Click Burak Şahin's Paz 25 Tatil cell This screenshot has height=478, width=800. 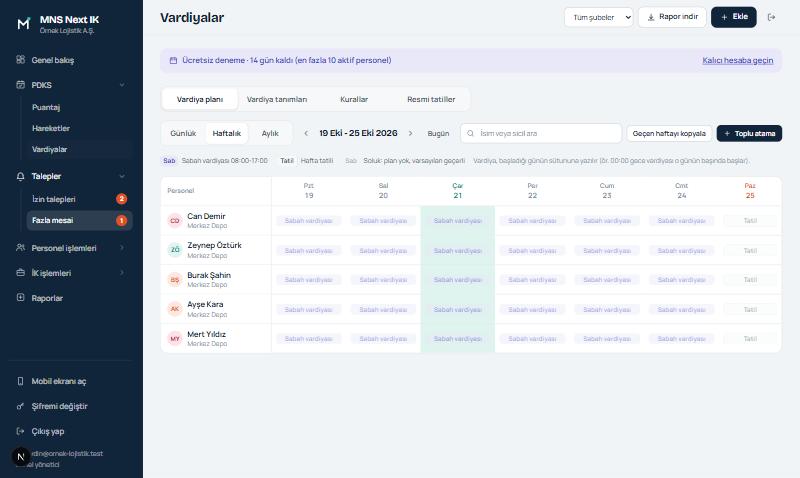[x=750, y=280]
